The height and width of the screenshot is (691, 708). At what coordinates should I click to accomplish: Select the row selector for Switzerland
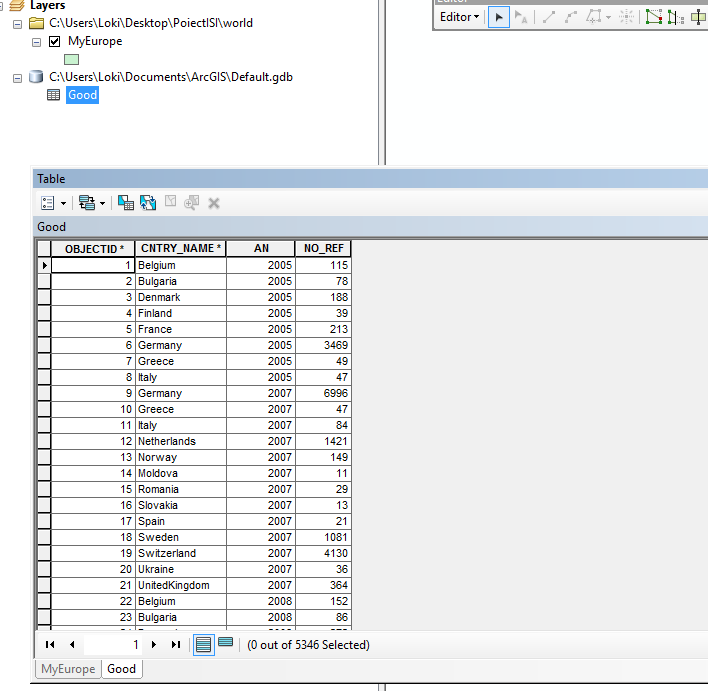pos(44,553)
